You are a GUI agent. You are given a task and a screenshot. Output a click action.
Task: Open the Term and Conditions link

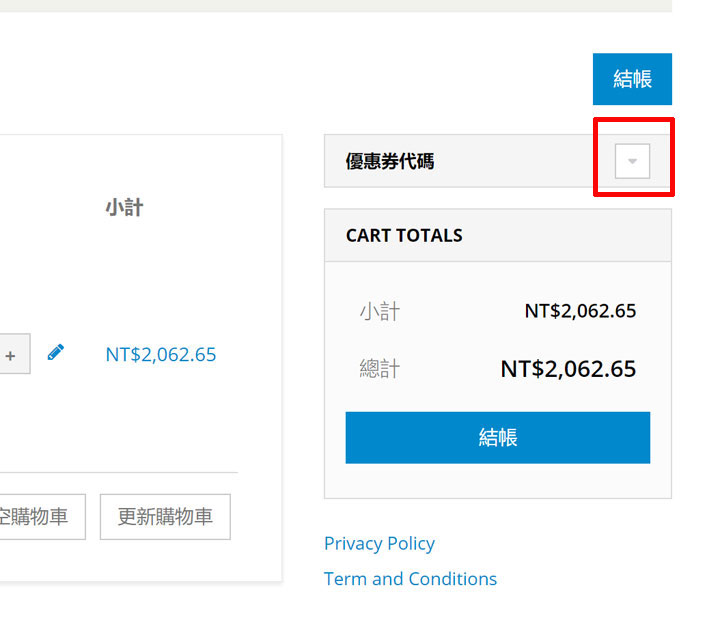(x=410, y=579)
